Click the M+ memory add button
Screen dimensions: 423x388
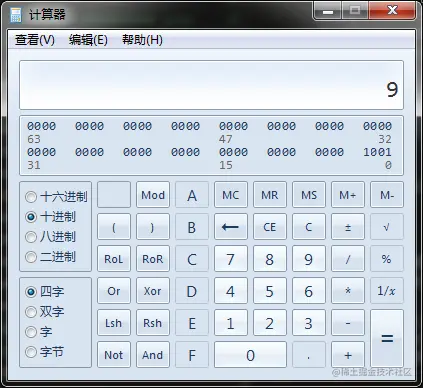coord(348,195)
